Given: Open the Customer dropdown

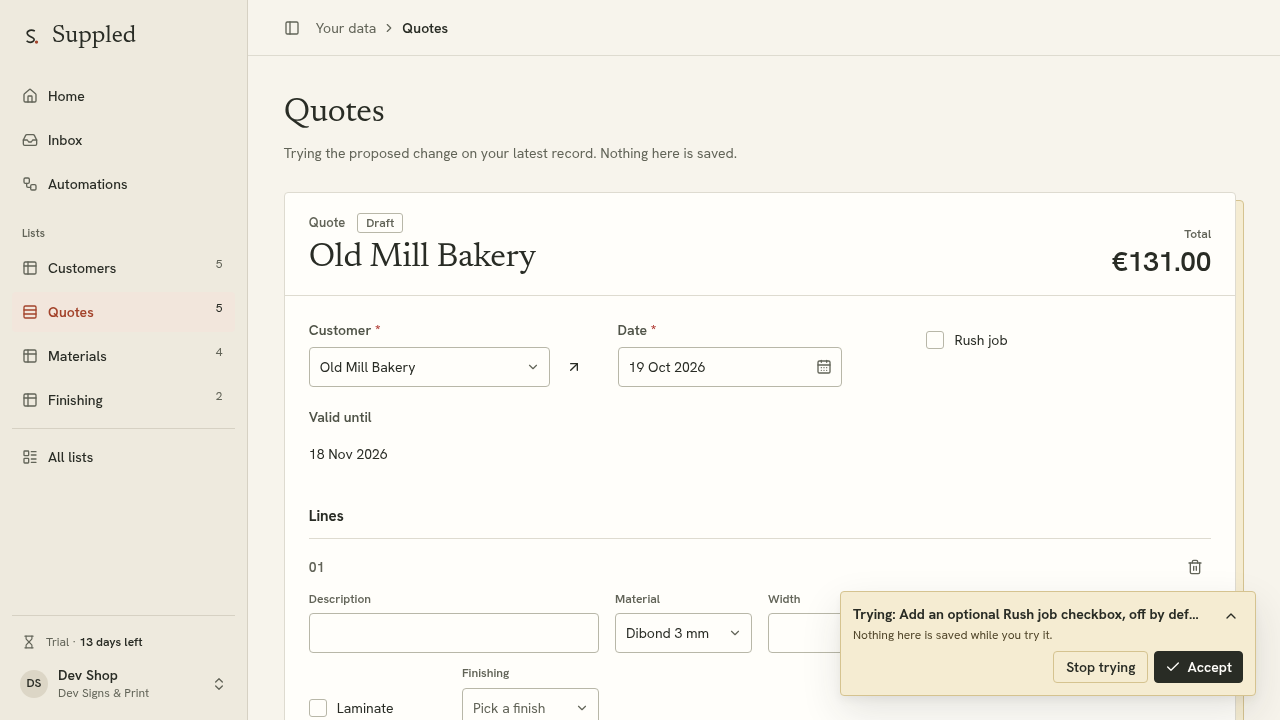Looking at the screenshot, I should [x=429, y=367].
